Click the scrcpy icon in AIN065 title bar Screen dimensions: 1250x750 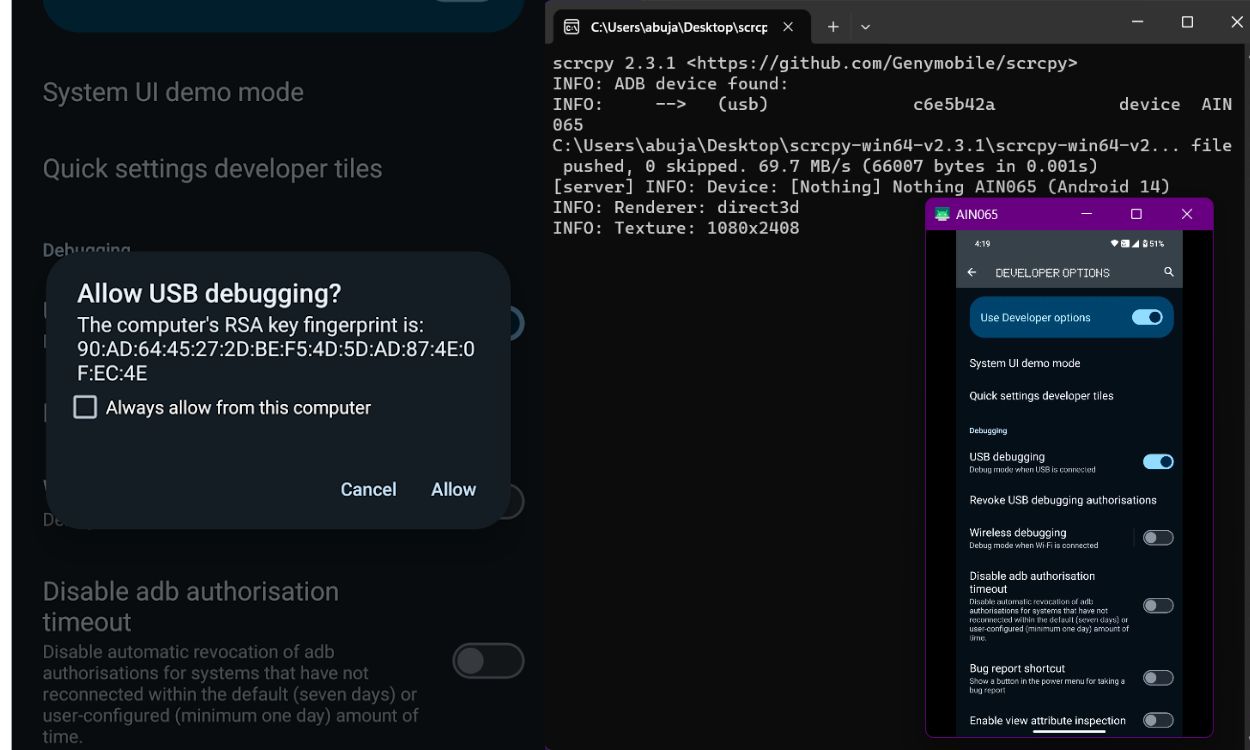click(941, 214)
